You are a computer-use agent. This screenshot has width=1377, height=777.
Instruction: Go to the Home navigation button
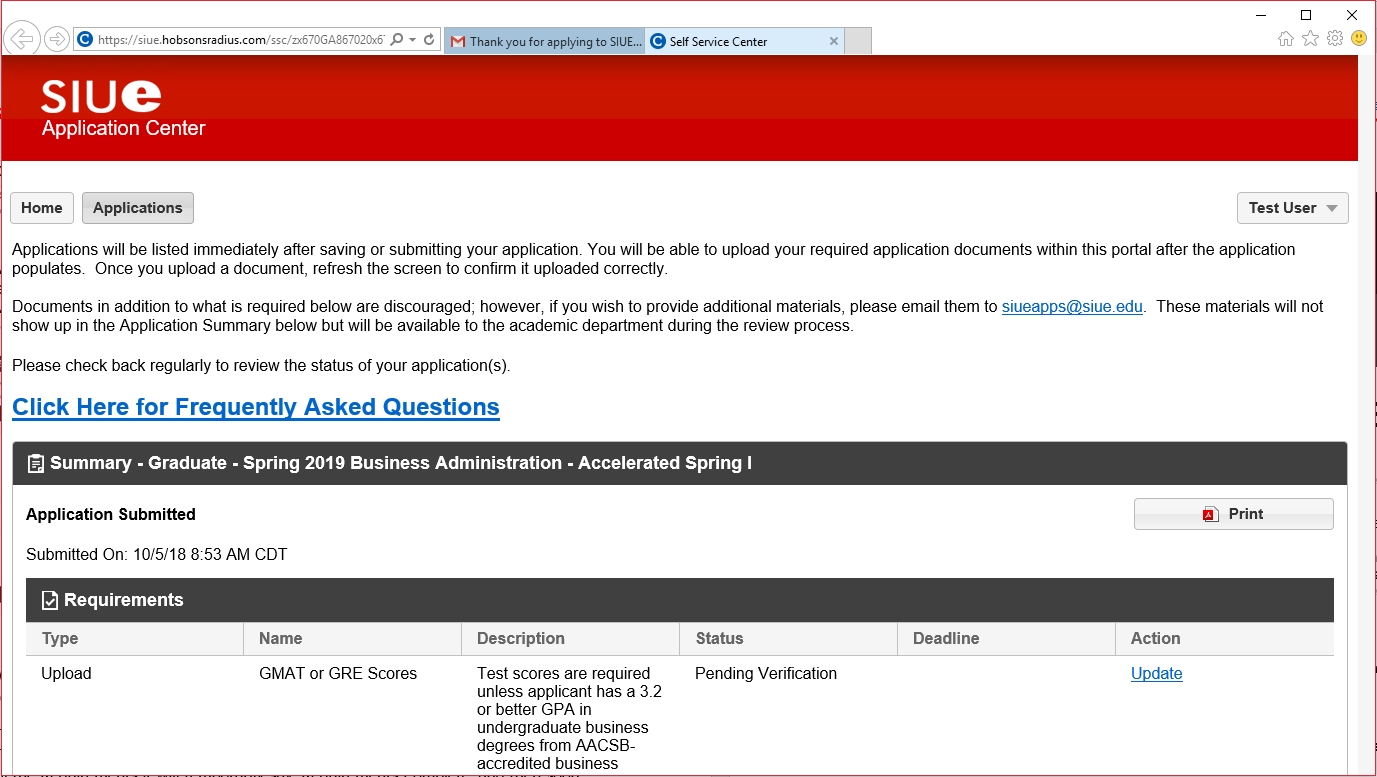42,208
